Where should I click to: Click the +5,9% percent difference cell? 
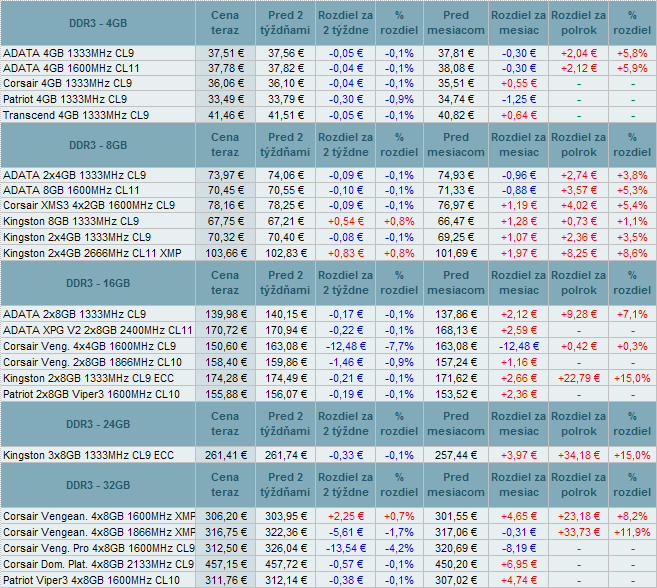pos(632,68)
